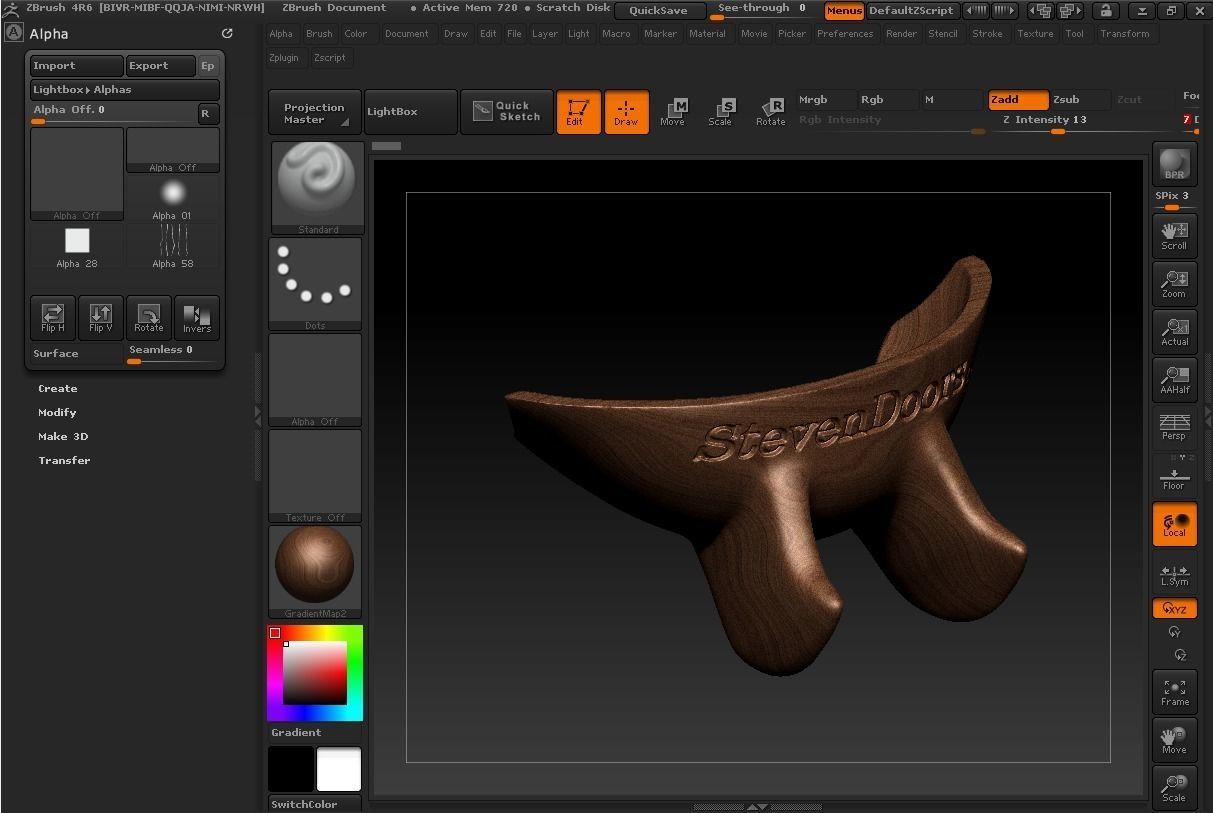Select the Alpha 58 thumbnail
The height and width of the screenshot is (813, 1213).
click(172, 246)
